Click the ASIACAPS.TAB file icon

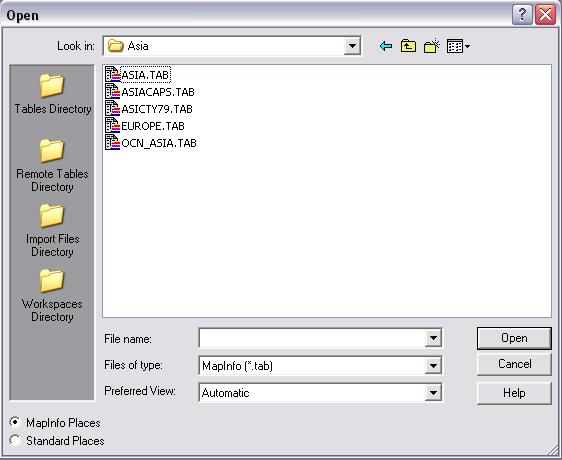pos(112,91)
